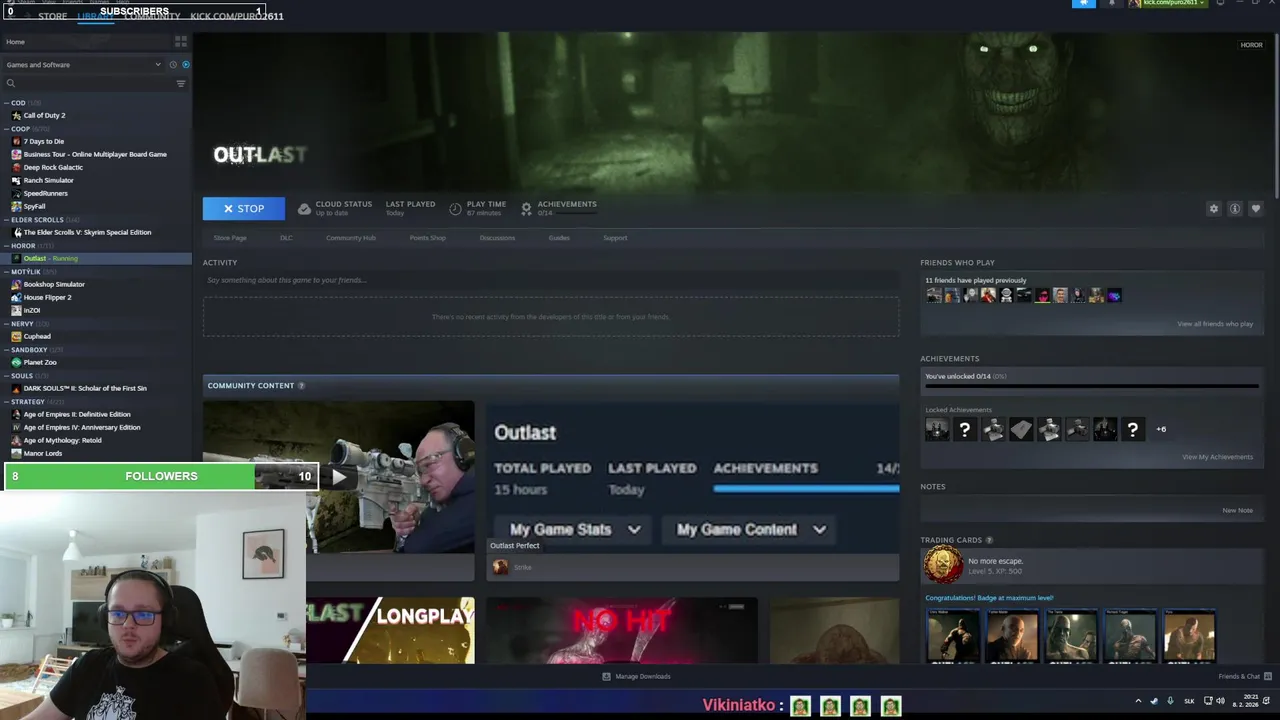The width and height of the screenshot is (1280, 720).
Task: Open the Guides tab
Action: (x=559, y=238)
